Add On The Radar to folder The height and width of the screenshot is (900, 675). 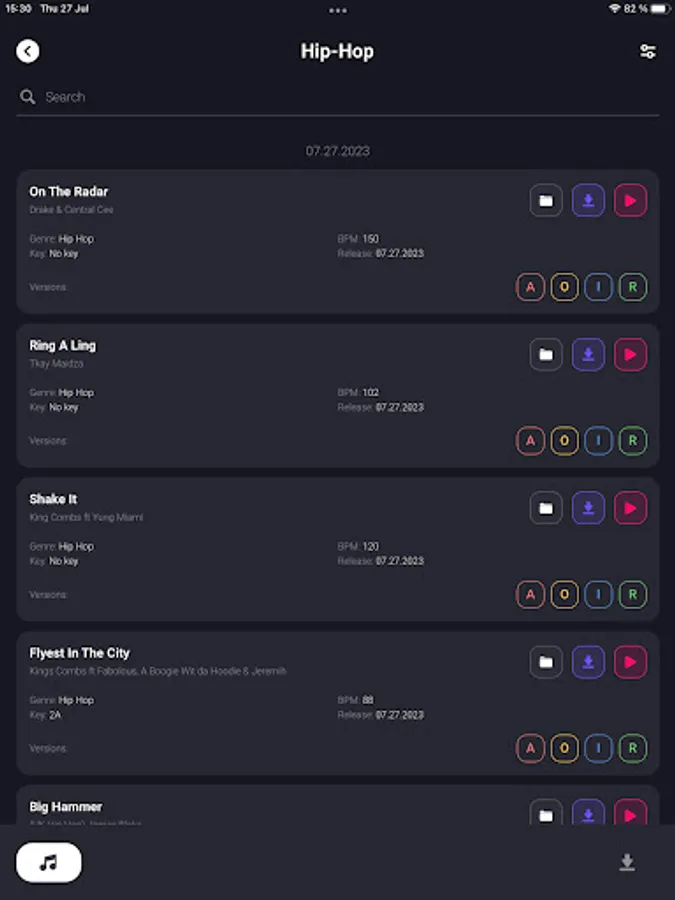click(x=546, y=201)
